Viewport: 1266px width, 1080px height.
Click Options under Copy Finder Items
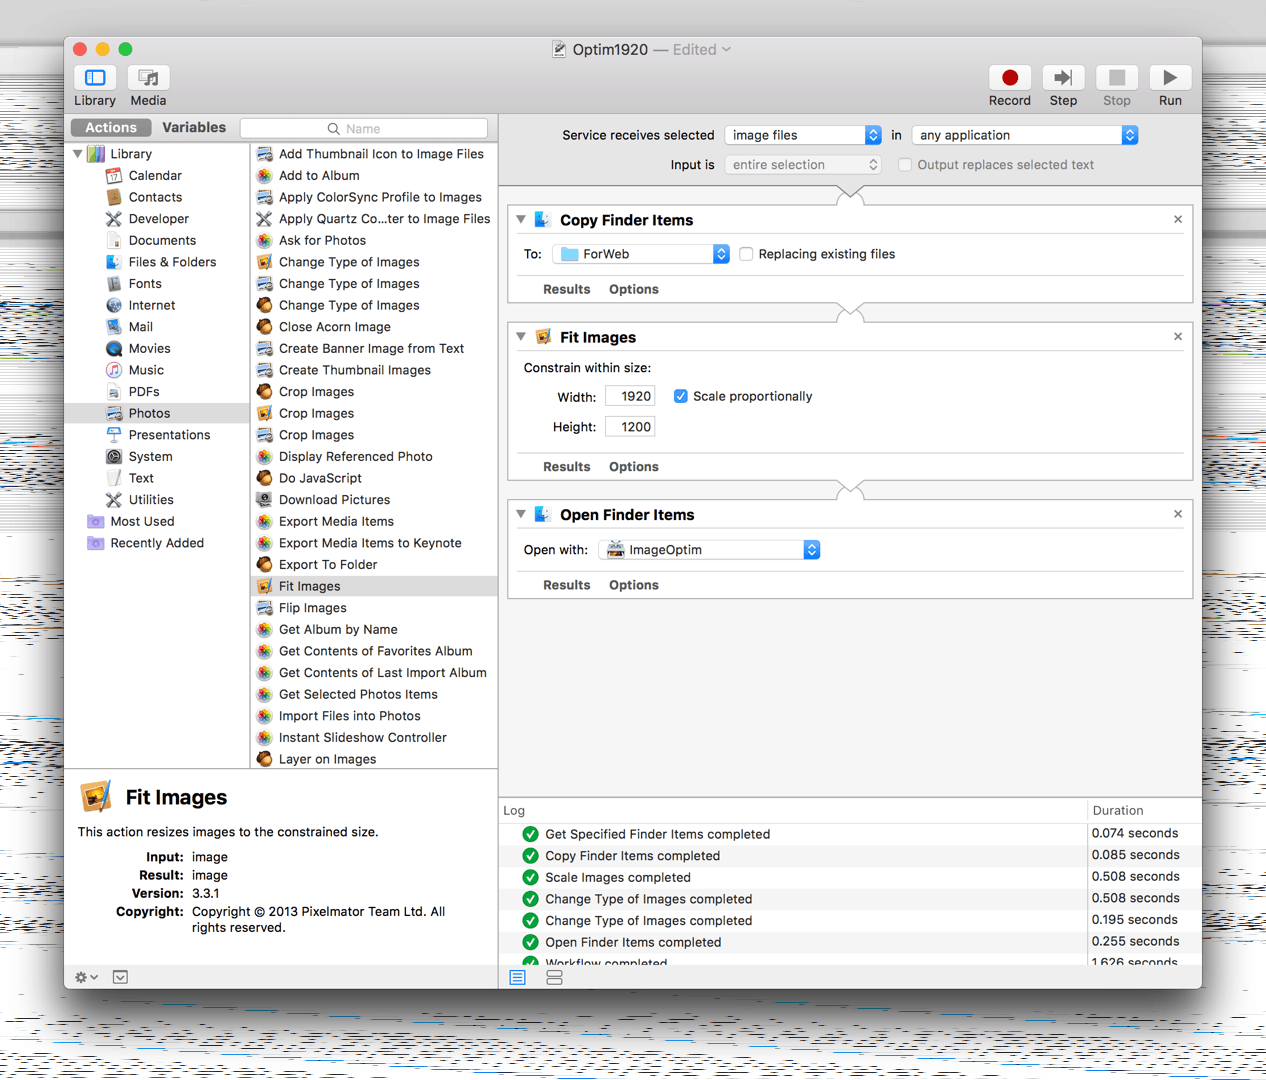coord(633,289)
